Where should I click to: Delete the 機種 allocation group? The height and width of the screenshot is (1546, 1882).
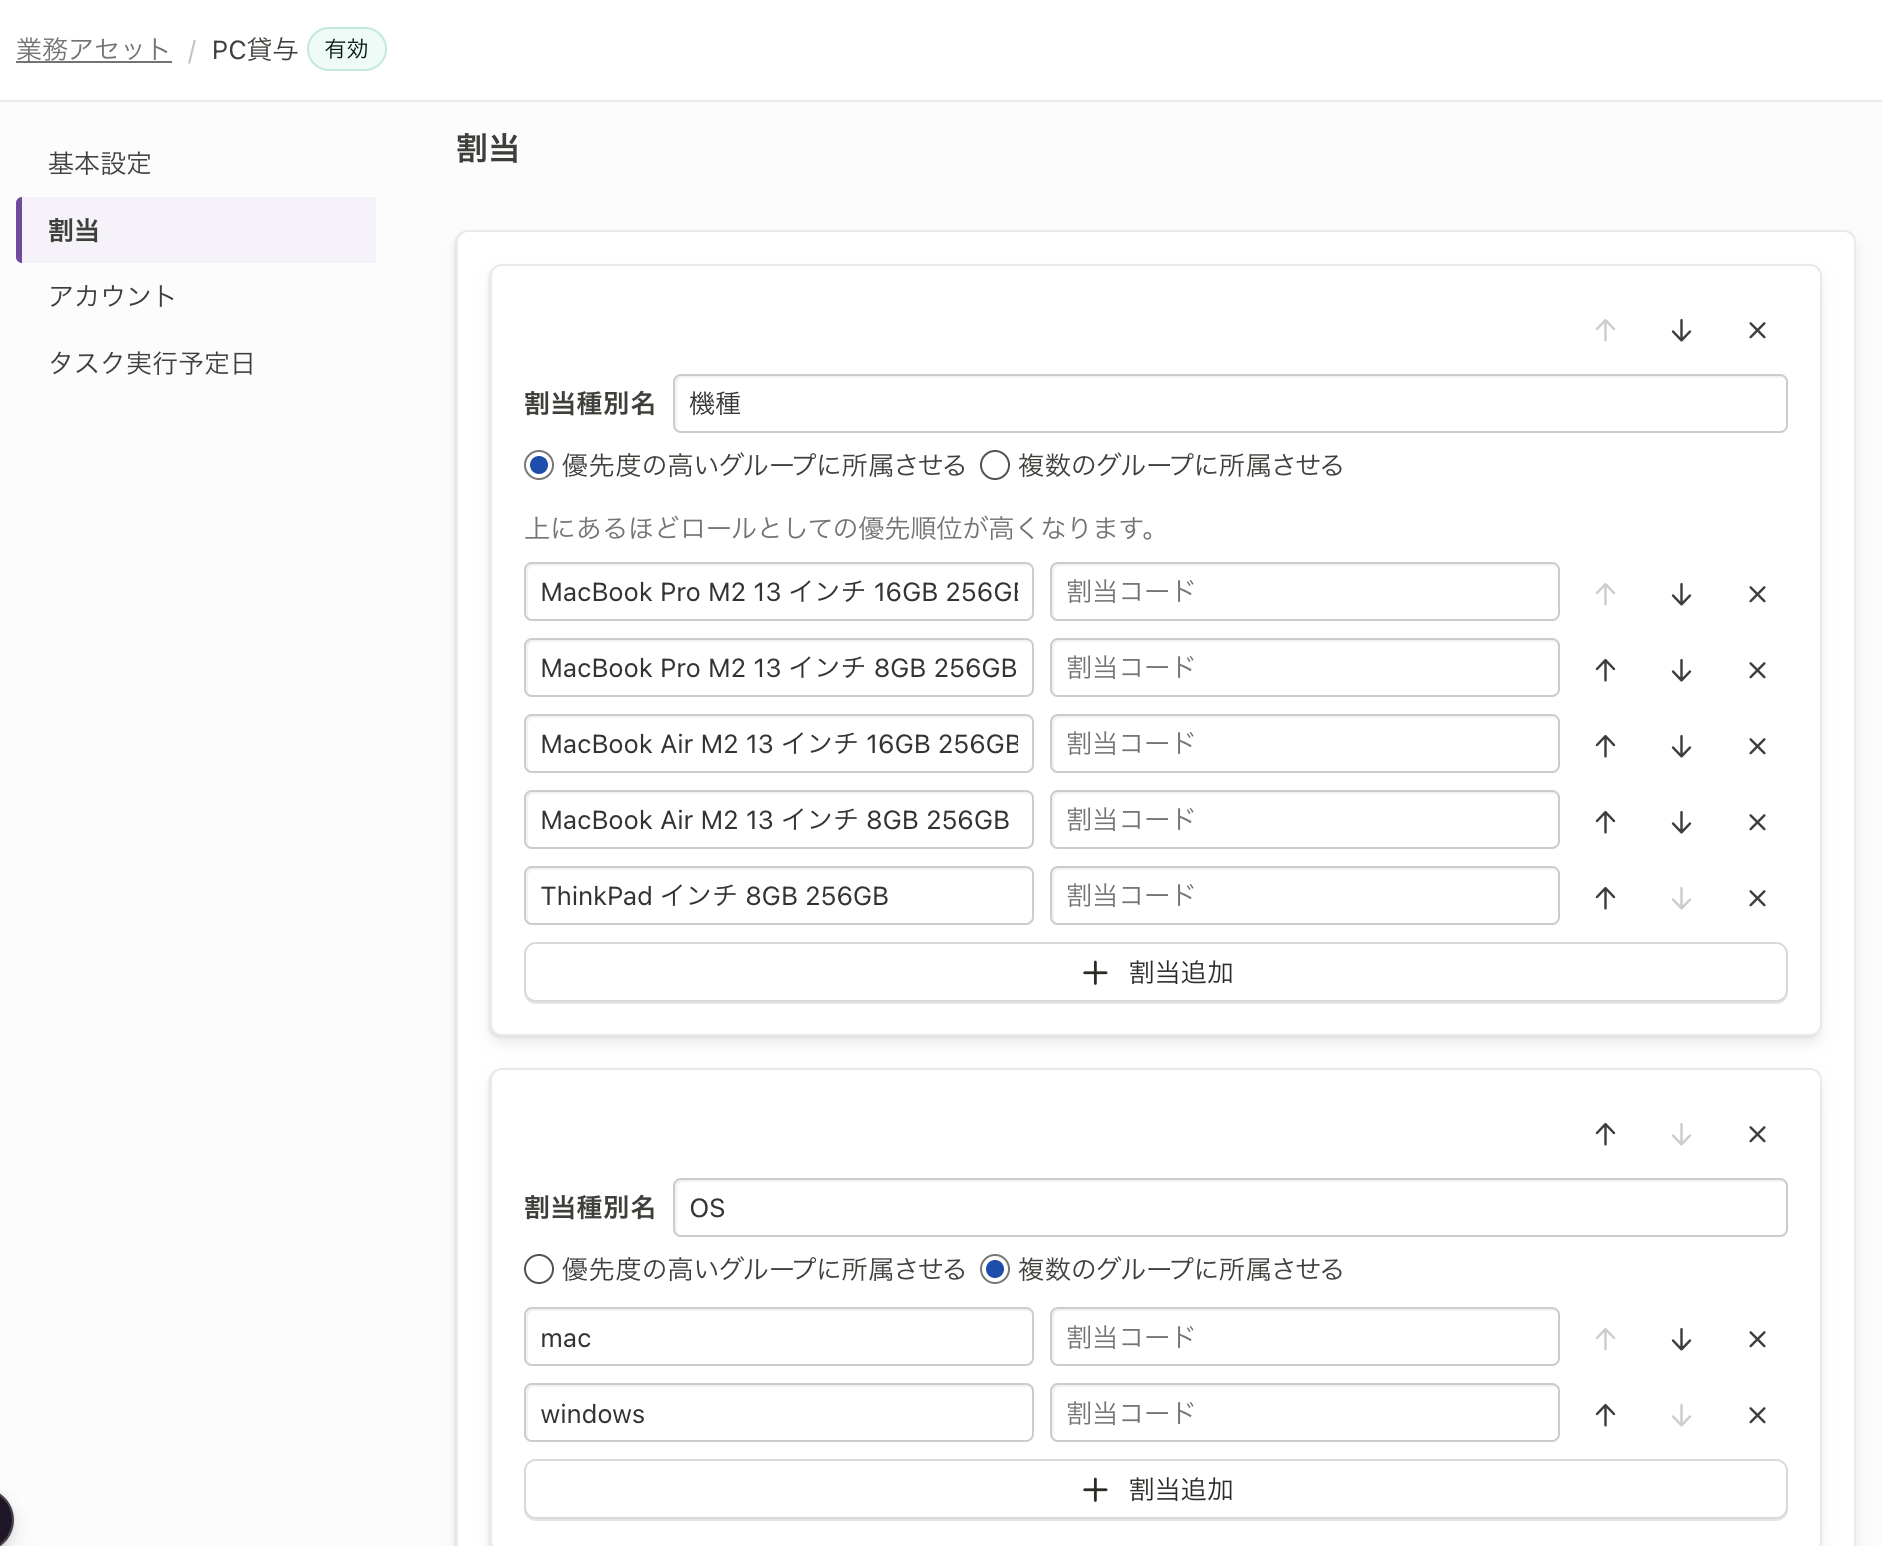[1757, 331]
